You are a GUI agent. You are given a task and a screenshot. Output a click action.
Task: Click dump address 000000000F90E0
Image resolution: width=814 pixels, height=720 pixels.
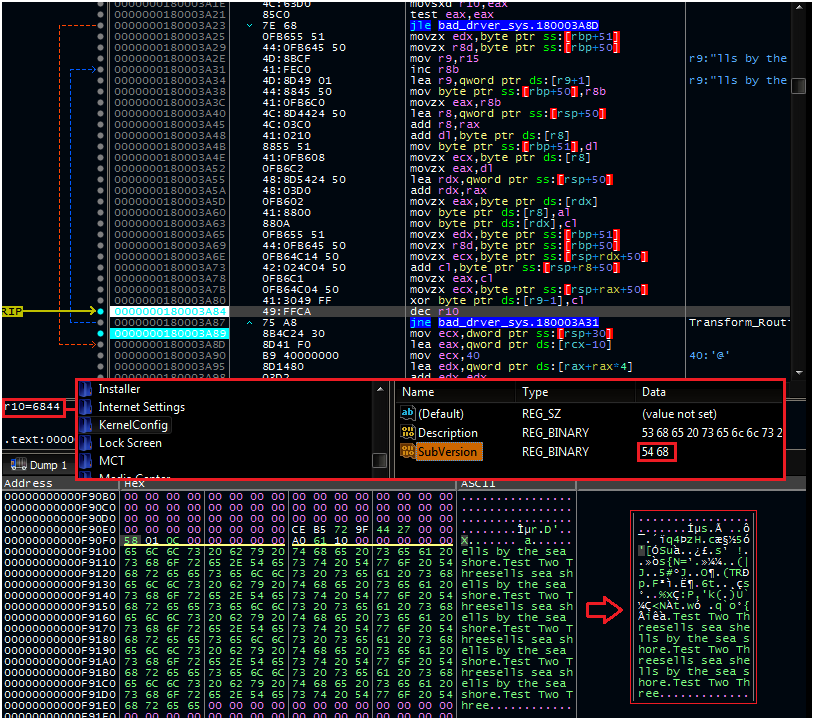(x=60, y=529)
